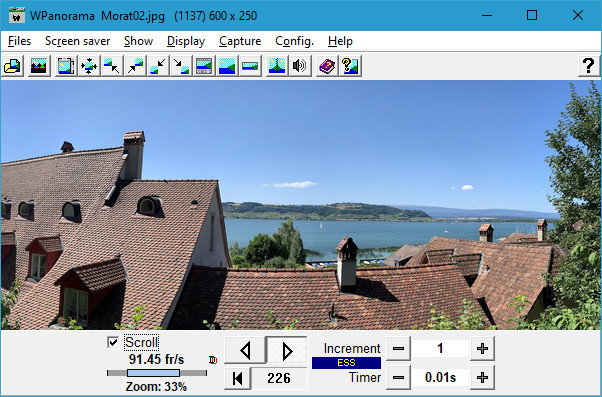The width and height of the screenshot is (602, 397).
Task: Click the center image icon with four arrows
Action: click(89, 66)
